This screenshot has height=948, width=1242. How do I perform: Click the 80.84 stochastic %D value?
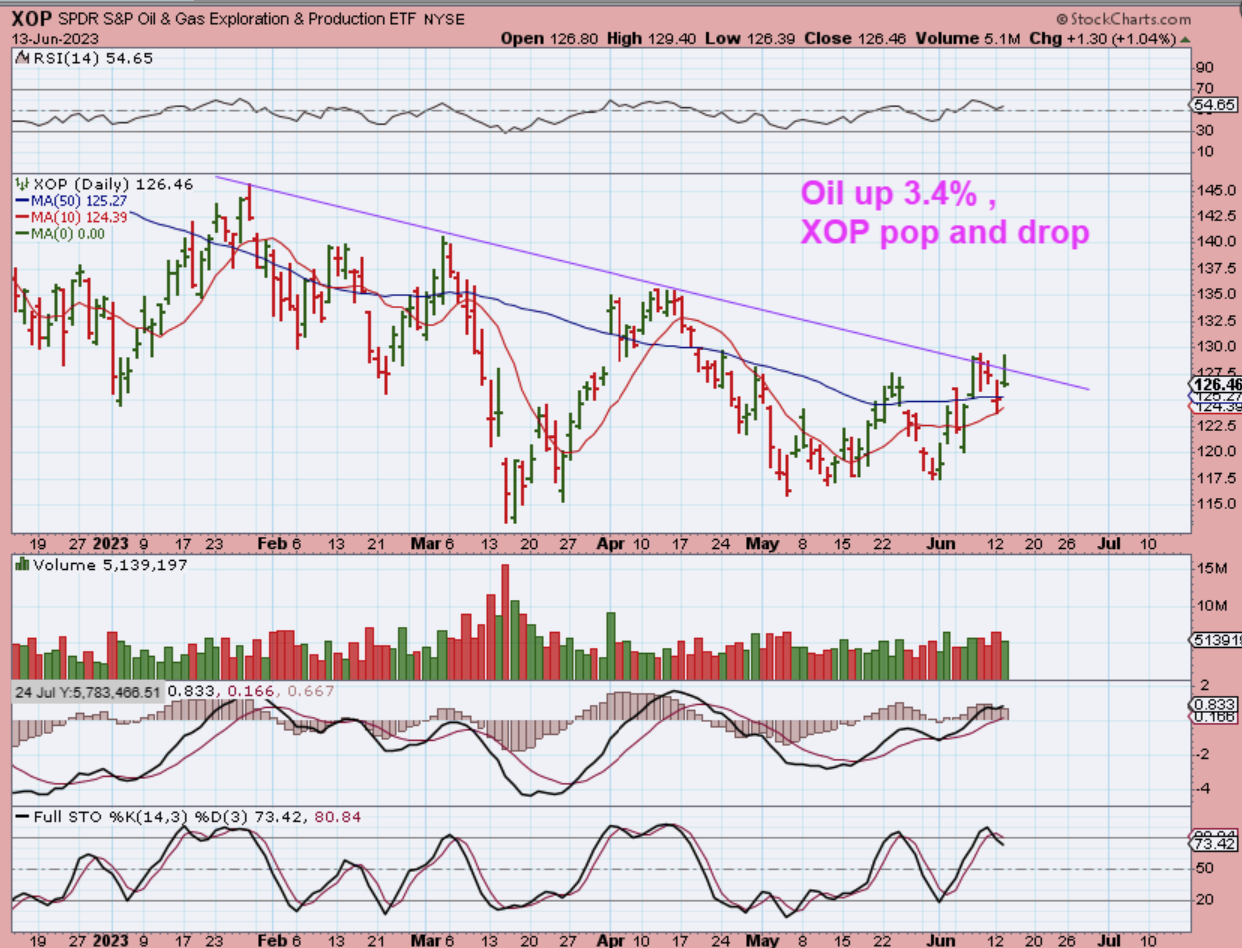[x=338, y=817]
